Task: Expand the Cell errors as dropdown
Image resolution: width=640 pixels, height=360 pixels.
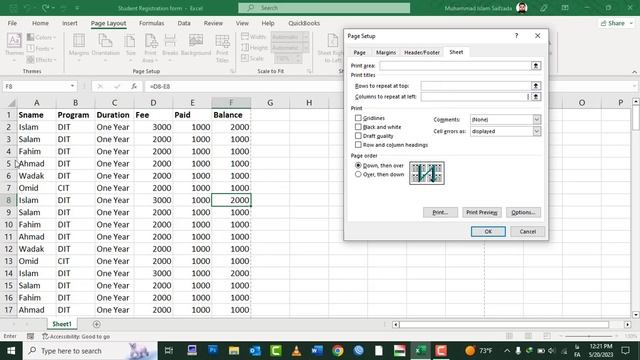Action: (x=537, y=131)
